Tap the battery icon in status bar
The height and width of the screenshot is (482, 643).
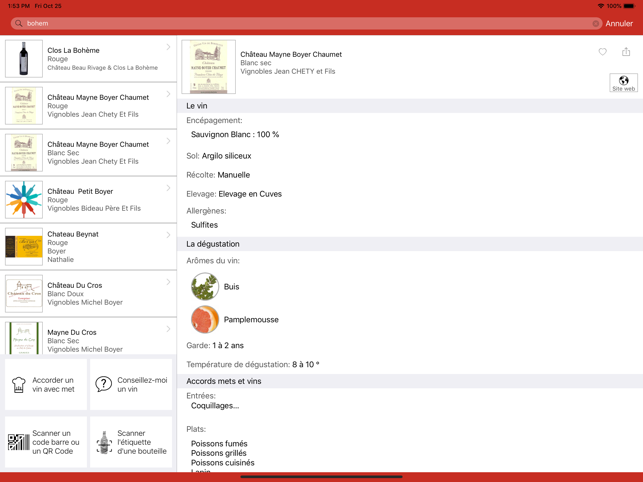pos(629,6)
